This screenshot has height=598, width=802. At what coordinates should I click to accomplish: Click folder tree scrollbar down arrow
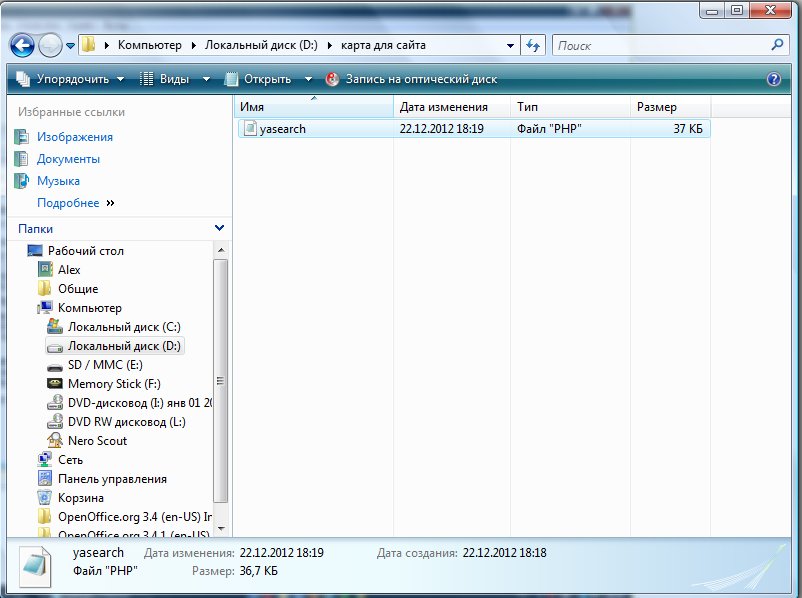click(221, 528)
